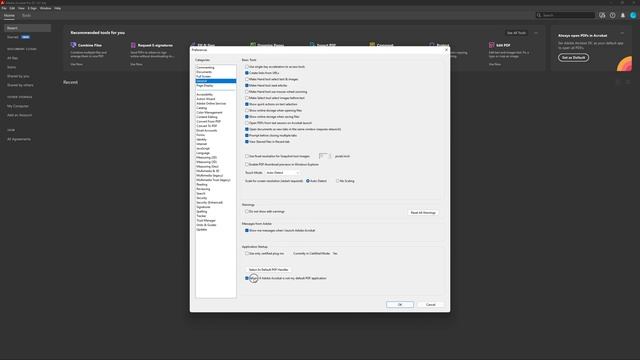The image size is (640, 360).
Task: Toggle Prompt before closing multiple tabs
Action: [x=247, y=135]
